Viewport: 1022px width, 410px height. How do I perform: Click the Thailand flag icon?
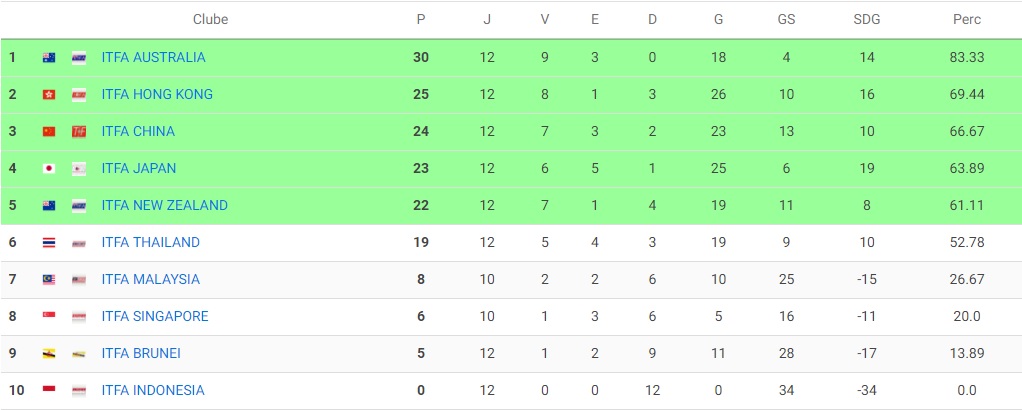49,243
